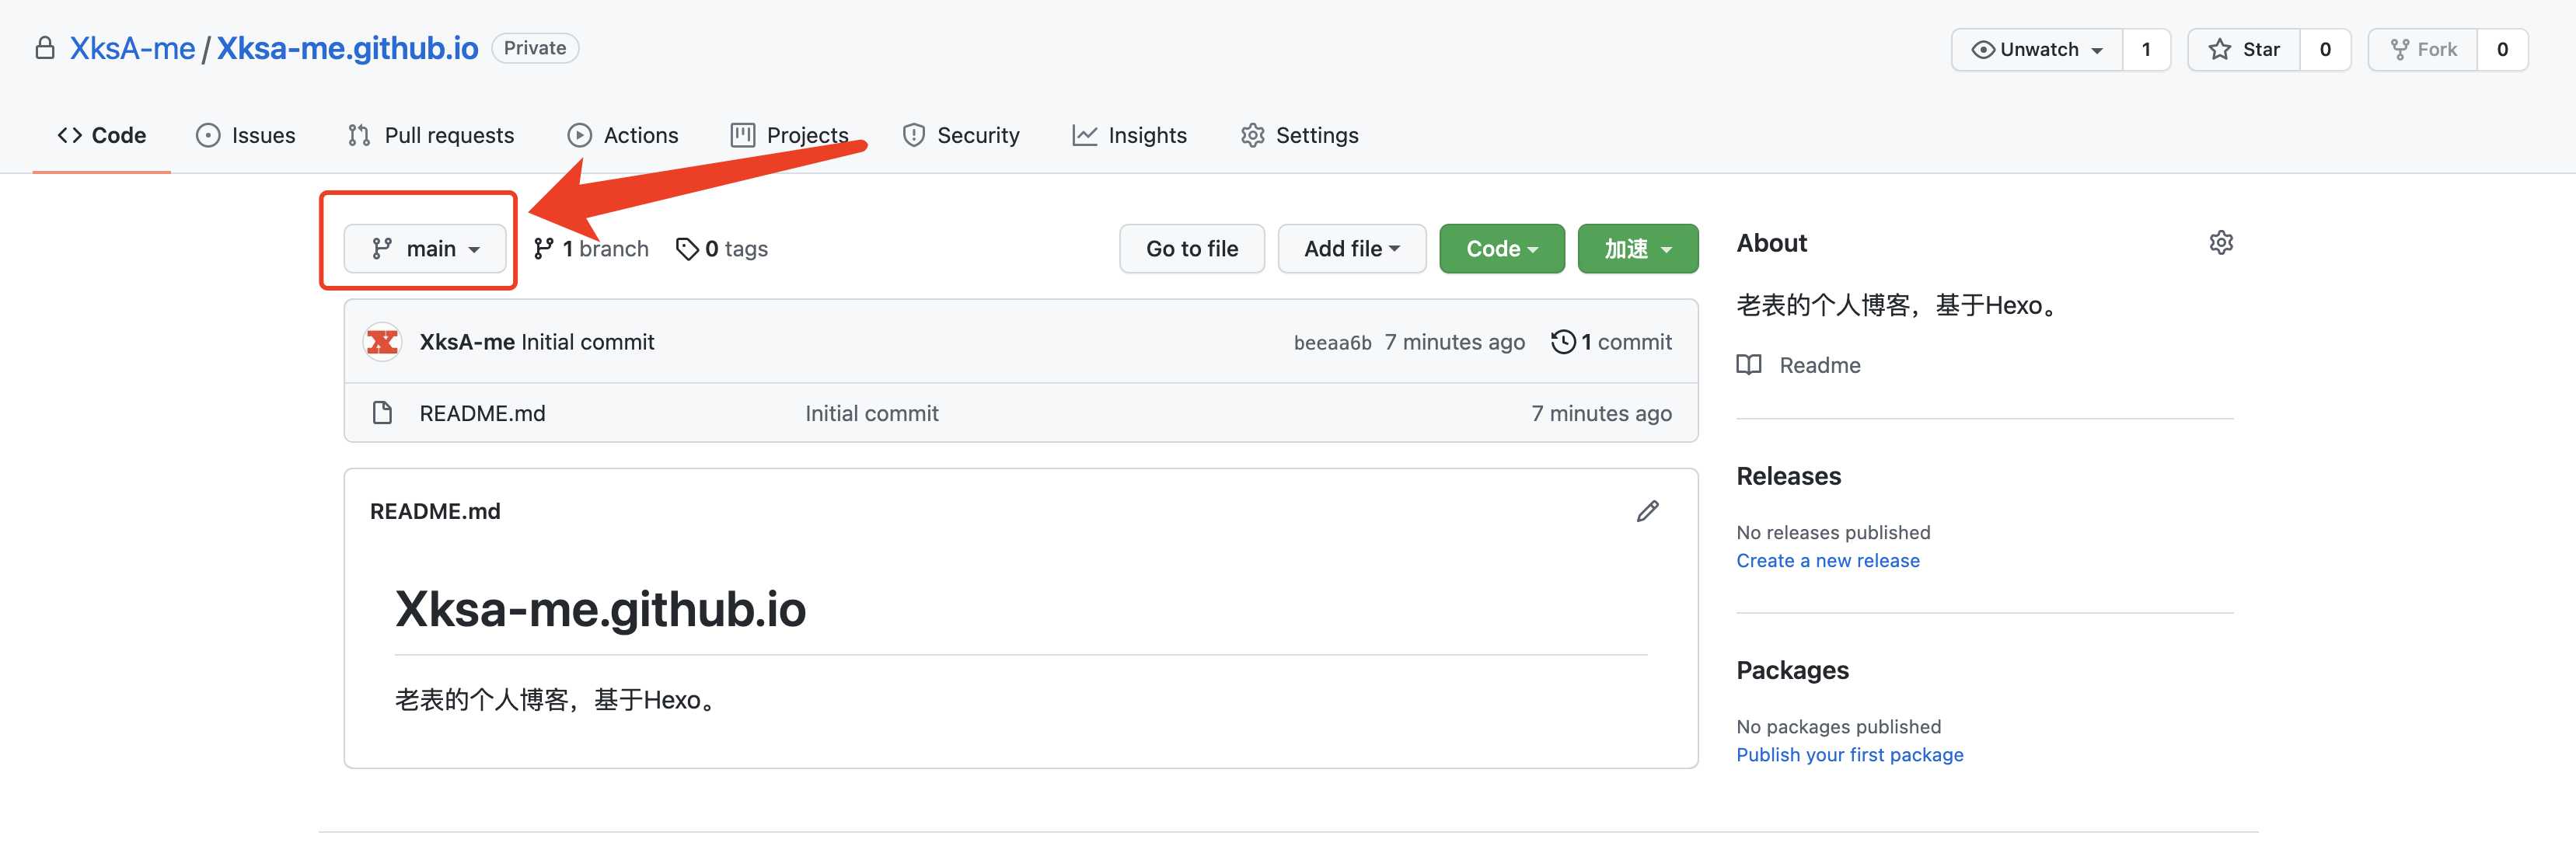Open the green 加速 dropdown

coord(1637,249)
